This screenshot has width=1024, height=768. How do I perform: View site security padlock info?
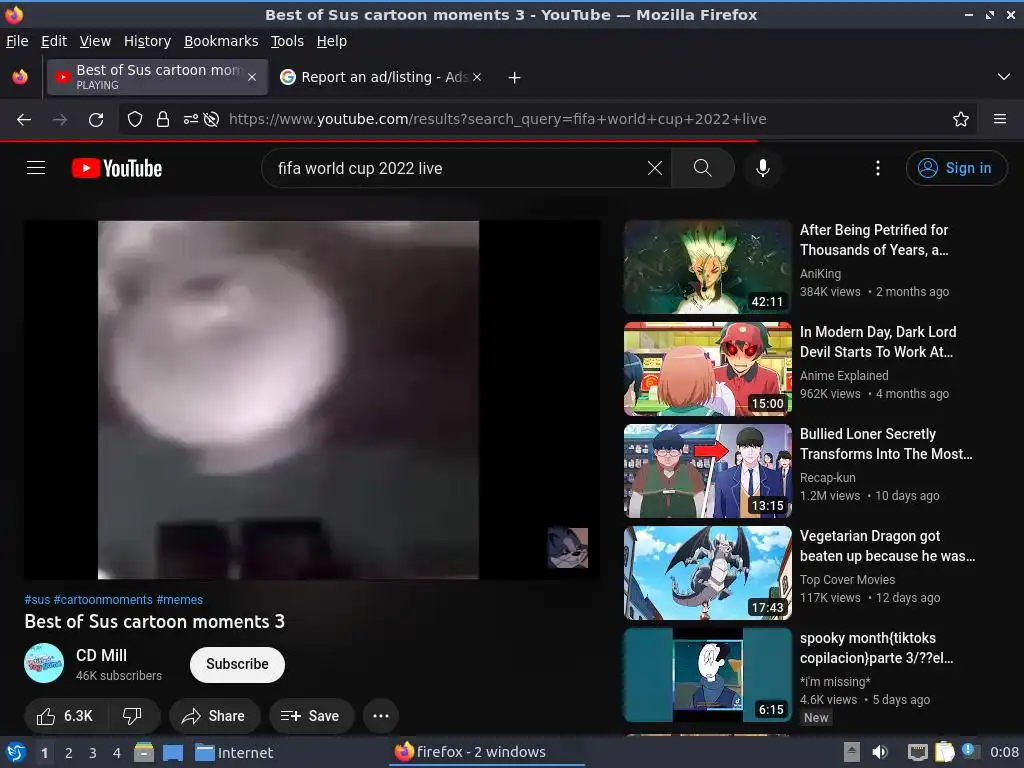[x=163, y=119]
